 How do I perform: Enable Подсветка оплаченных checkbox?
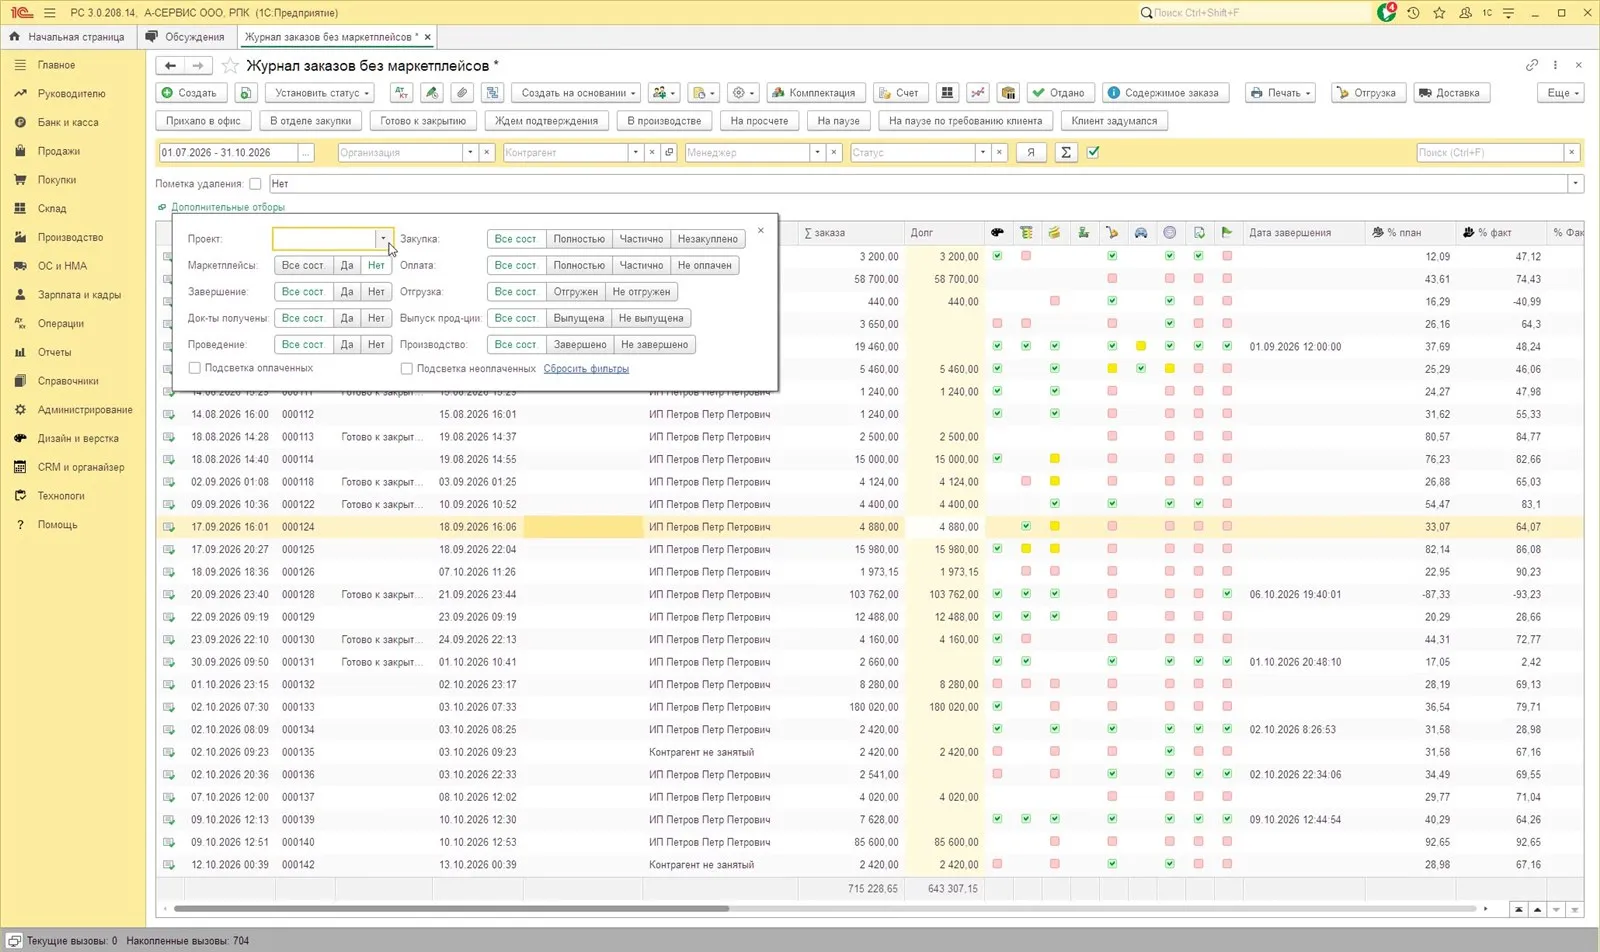pos(195,368)
